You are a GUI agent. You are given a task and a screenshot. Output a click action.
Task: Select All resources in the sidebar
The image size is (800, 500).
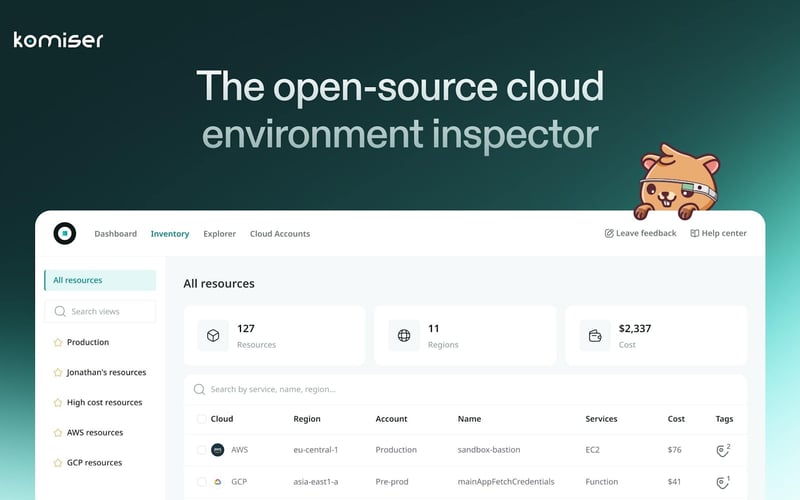(100, 280)
